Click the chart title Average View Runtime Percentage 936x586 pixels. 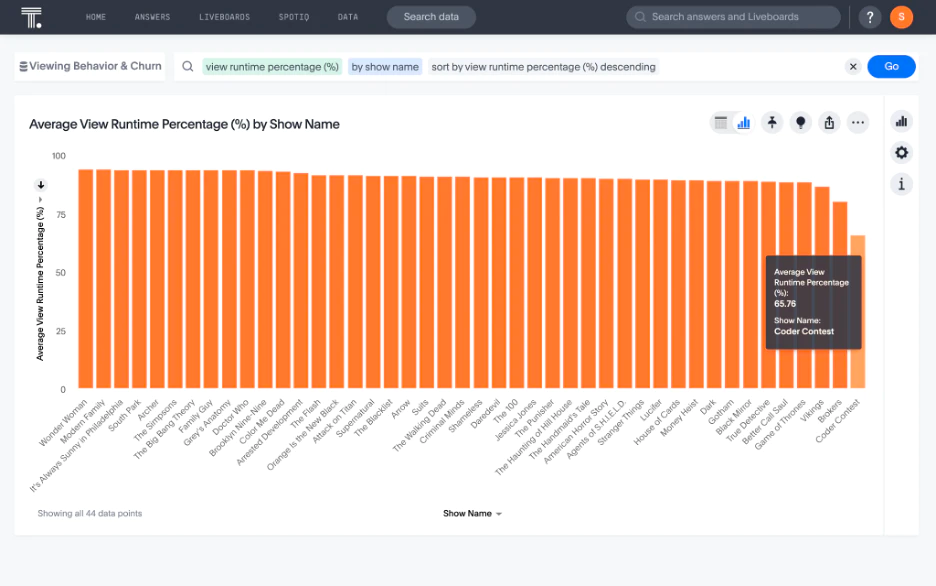click(x=184, y=124)
